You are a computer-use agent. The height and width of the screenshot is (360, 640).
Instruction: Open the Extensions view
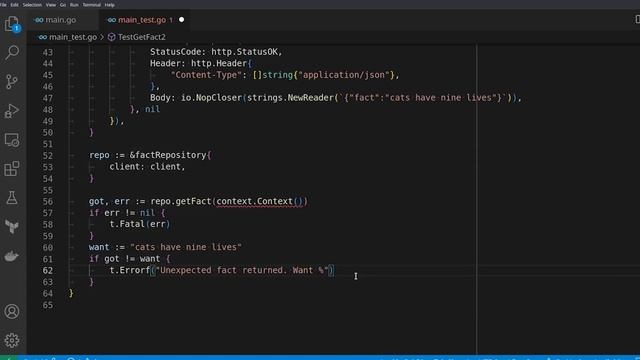point(12,169)
